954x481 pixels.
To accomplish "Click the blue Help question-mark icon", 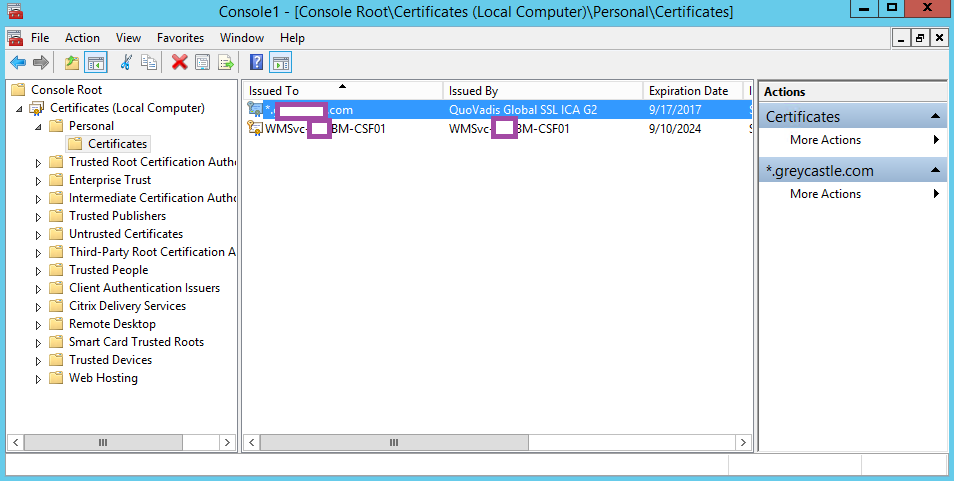I will 257,62.
